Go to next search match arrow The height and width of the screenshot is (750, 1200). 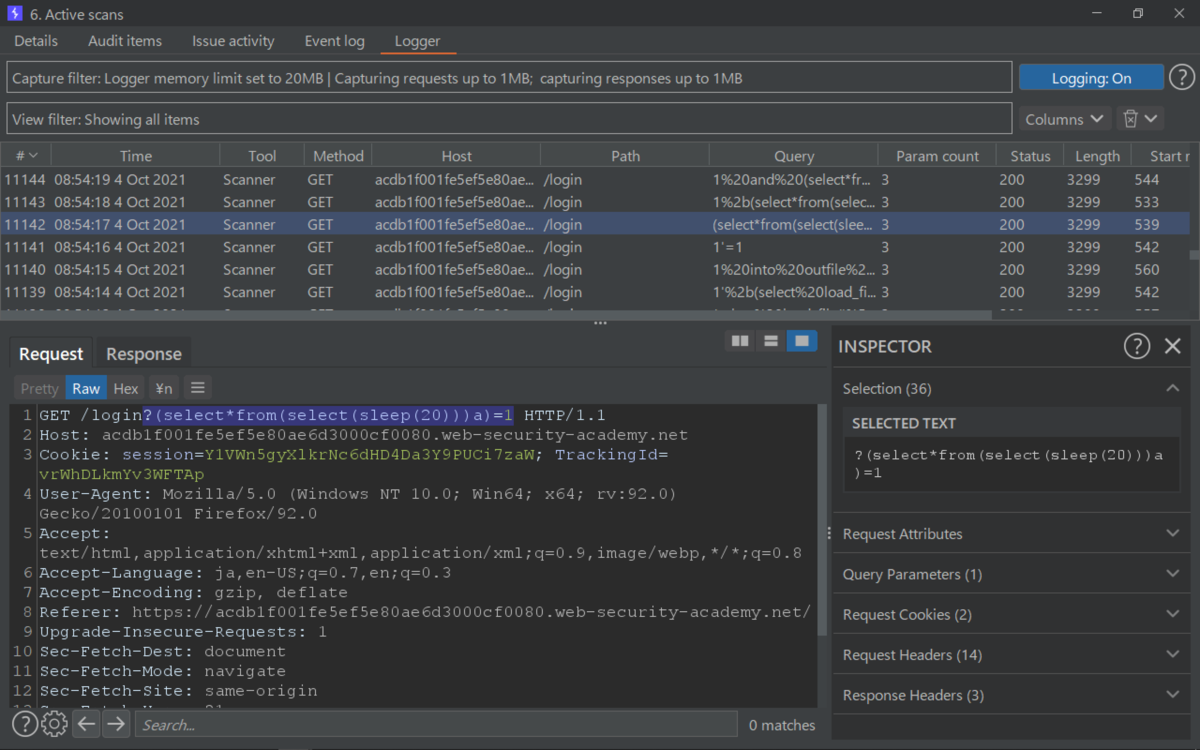coord(117,724)
